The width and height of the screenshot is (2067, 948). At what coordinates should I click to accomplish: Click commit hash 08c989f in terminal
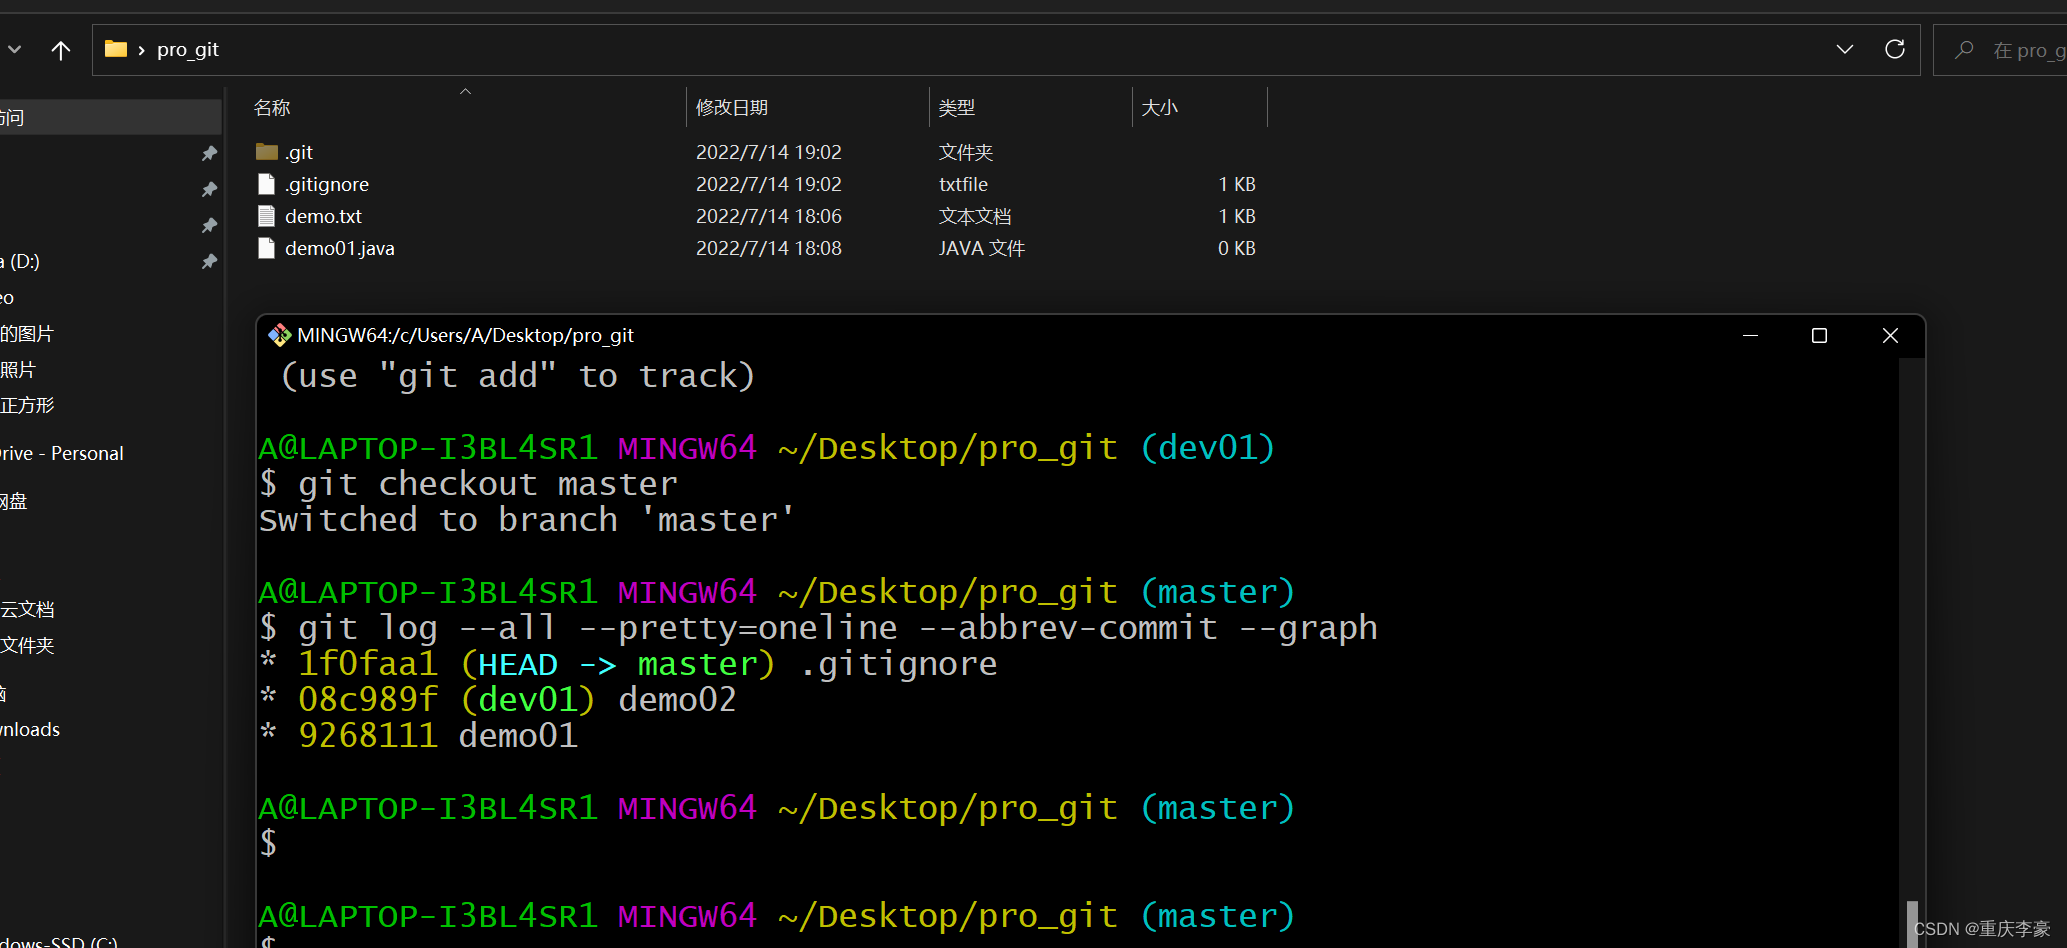coord(368,699)
